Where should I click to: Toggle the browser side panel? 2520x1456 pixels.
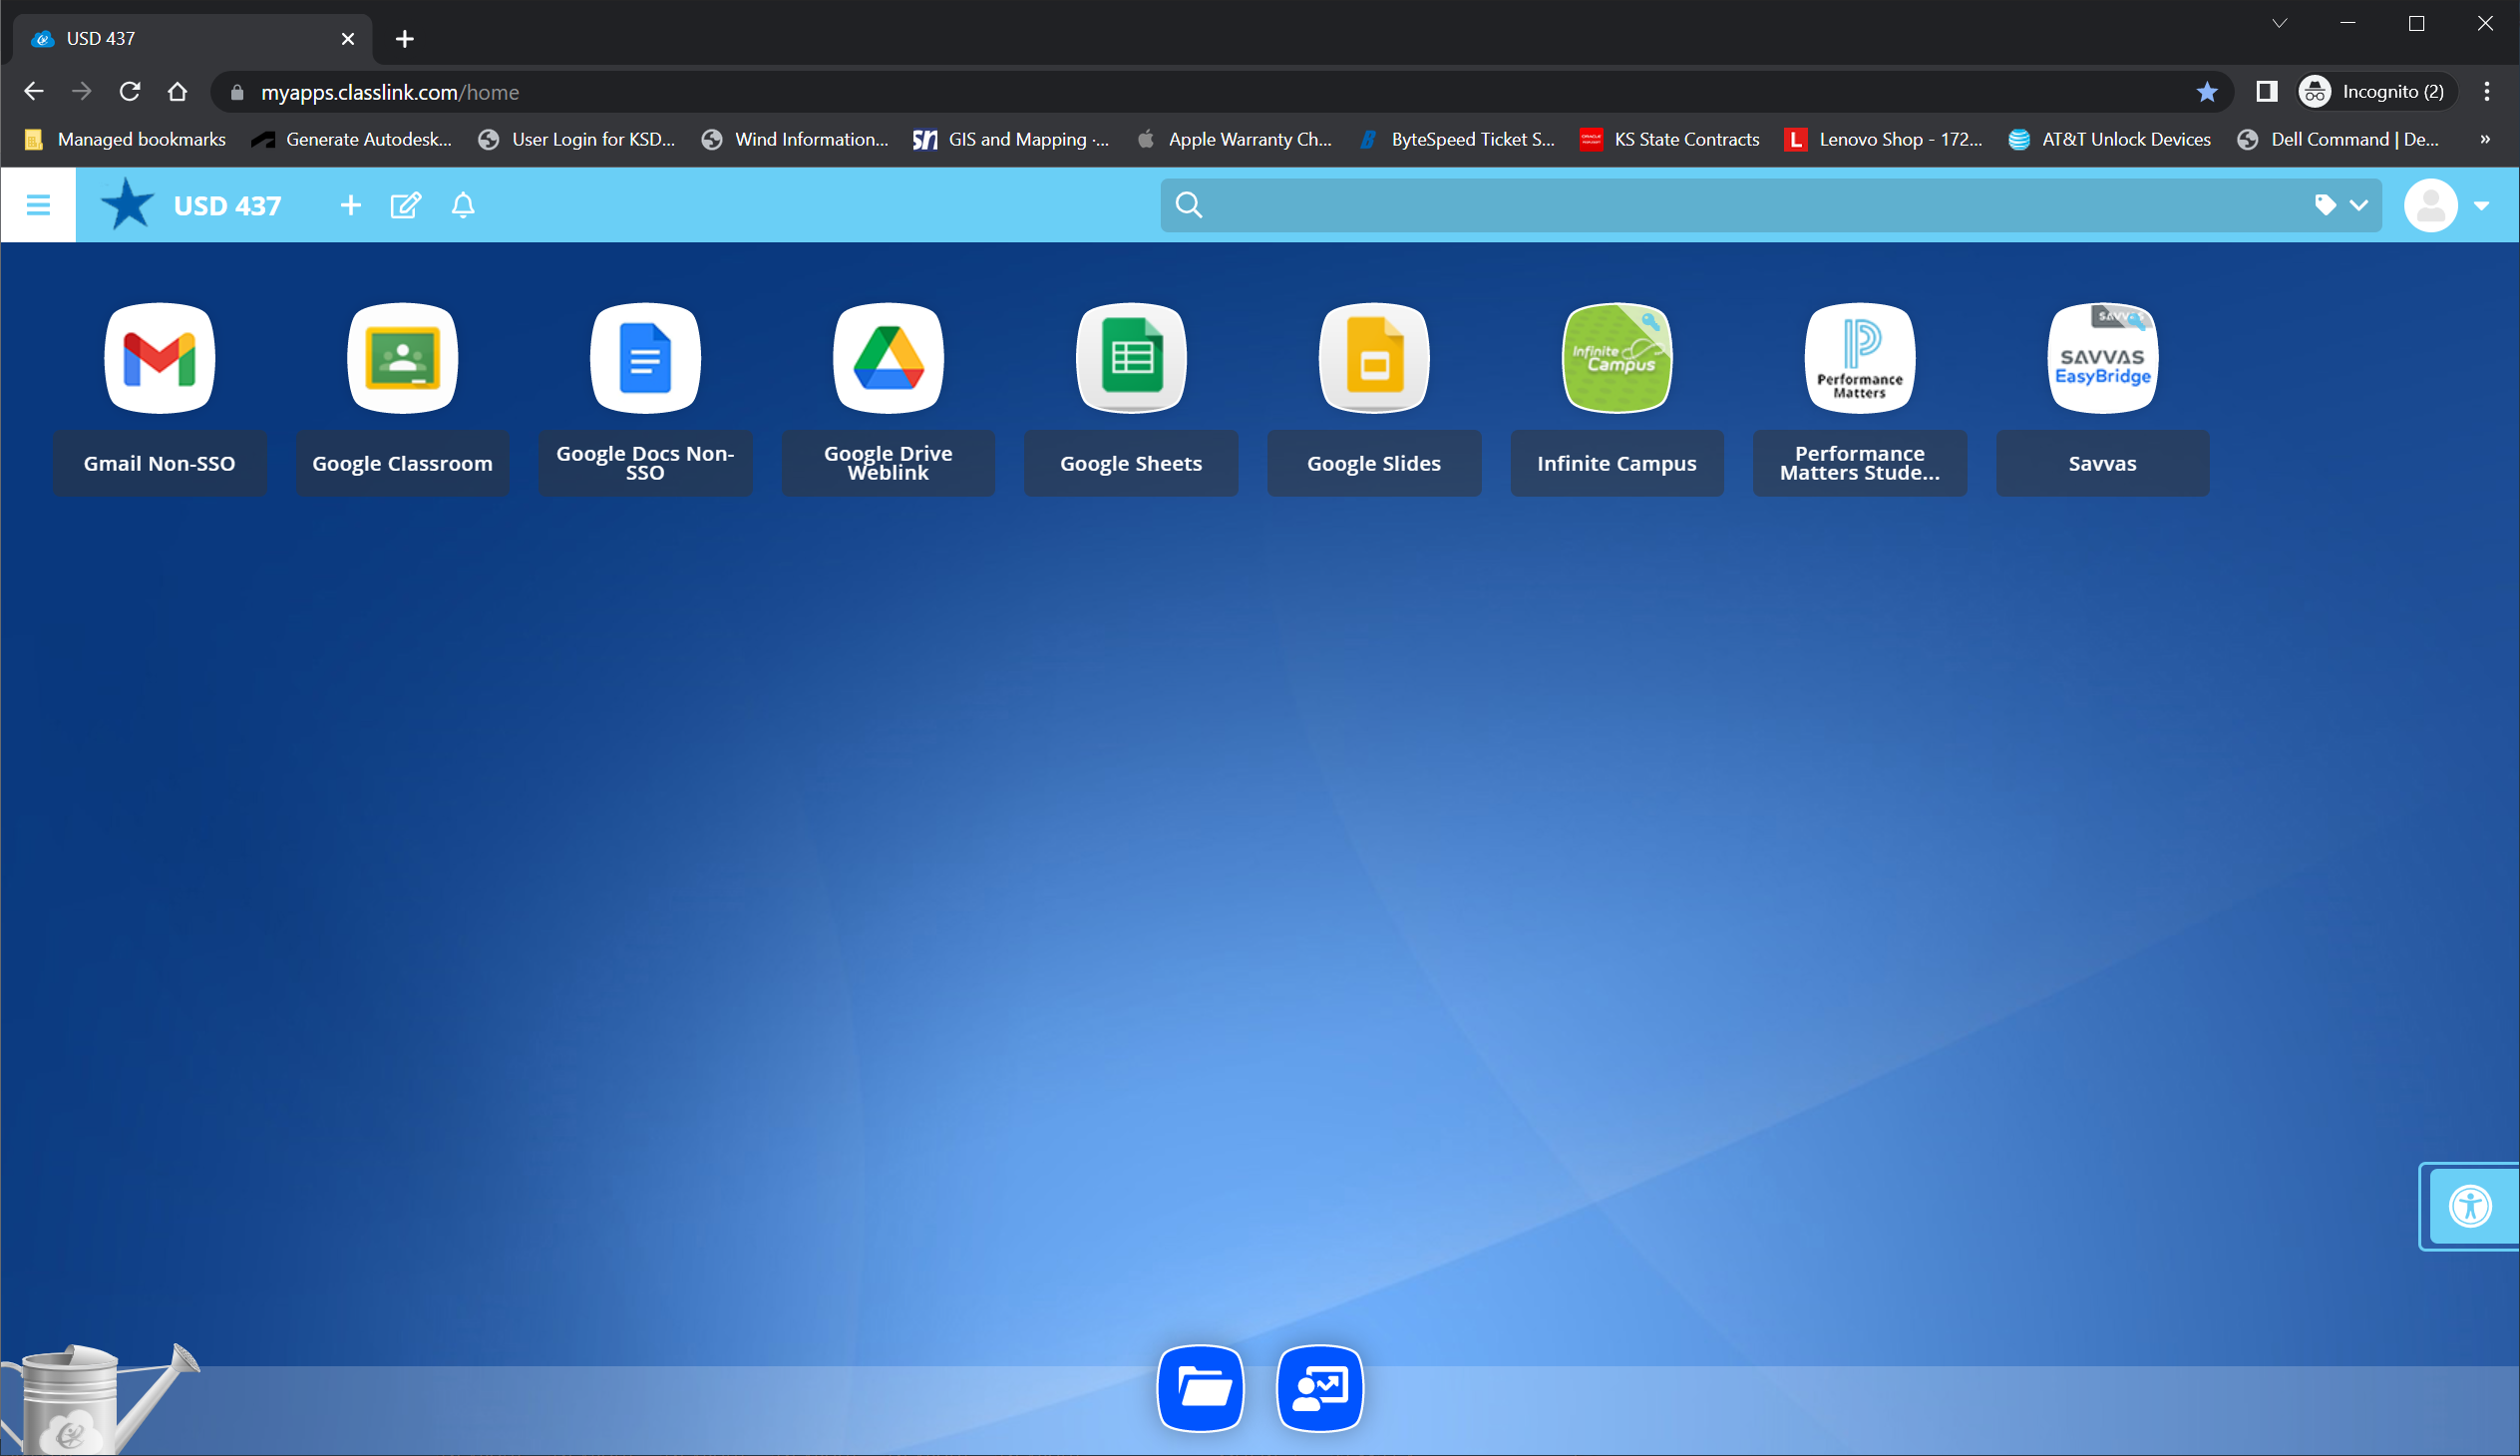(2266, 92)
